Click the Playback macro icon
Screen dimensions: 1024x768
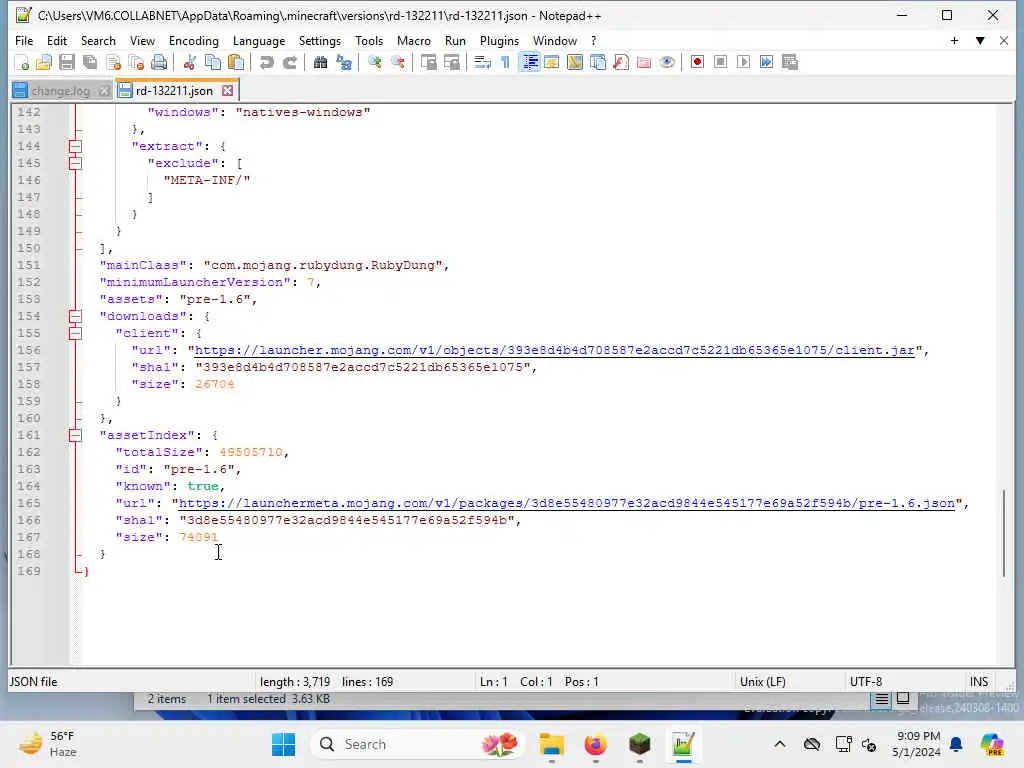[x=743, y=62]
